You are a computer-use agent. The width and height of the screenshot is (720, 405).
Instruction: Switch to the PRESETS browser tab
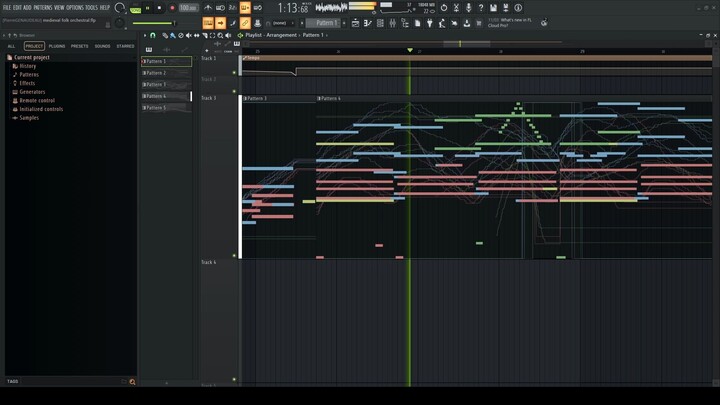pyautogui.click(x=79, y=46)
